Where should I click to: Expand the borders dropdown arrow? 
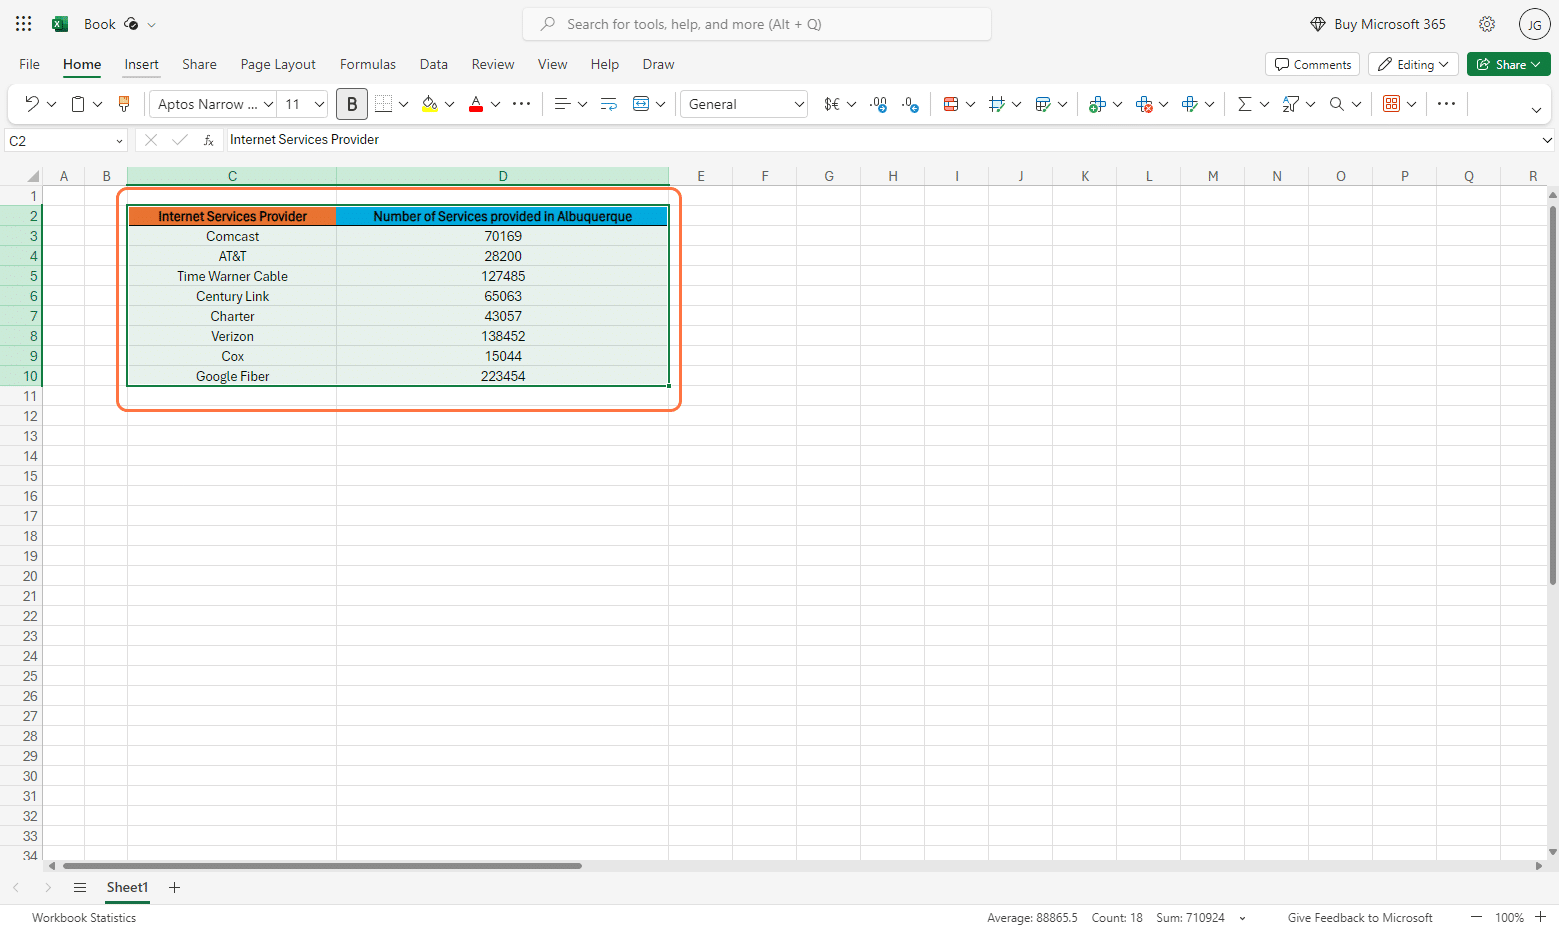(x=404, y=104)
